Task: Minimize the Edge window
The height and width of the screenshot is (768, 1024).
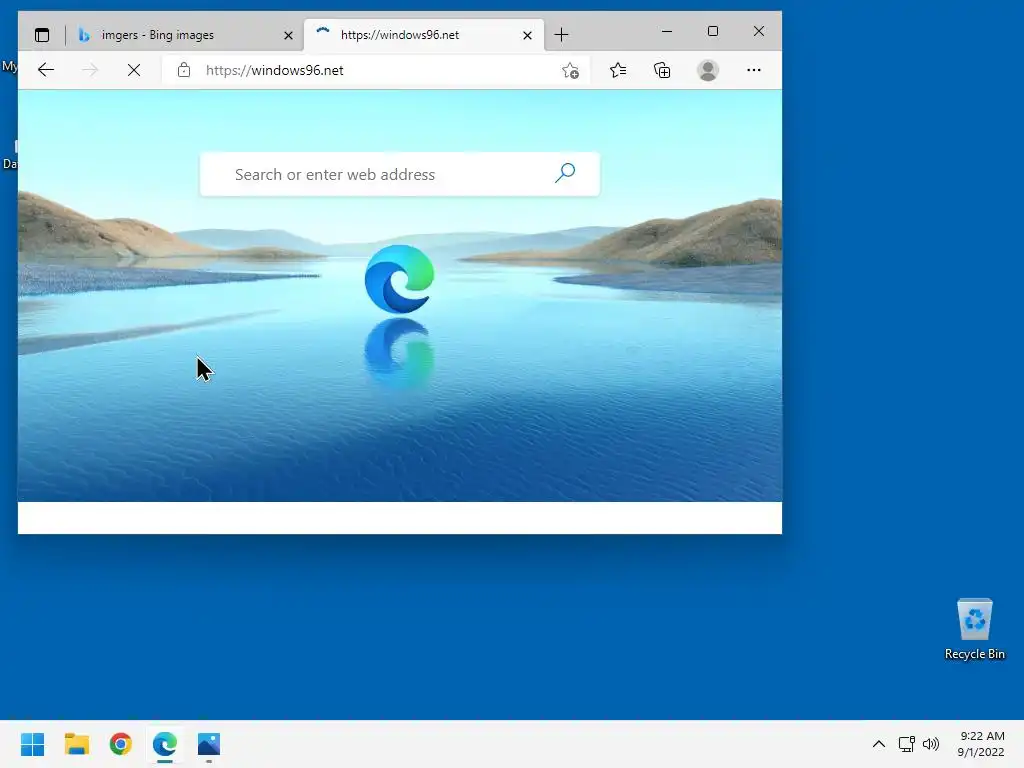Action: [667, 31]
